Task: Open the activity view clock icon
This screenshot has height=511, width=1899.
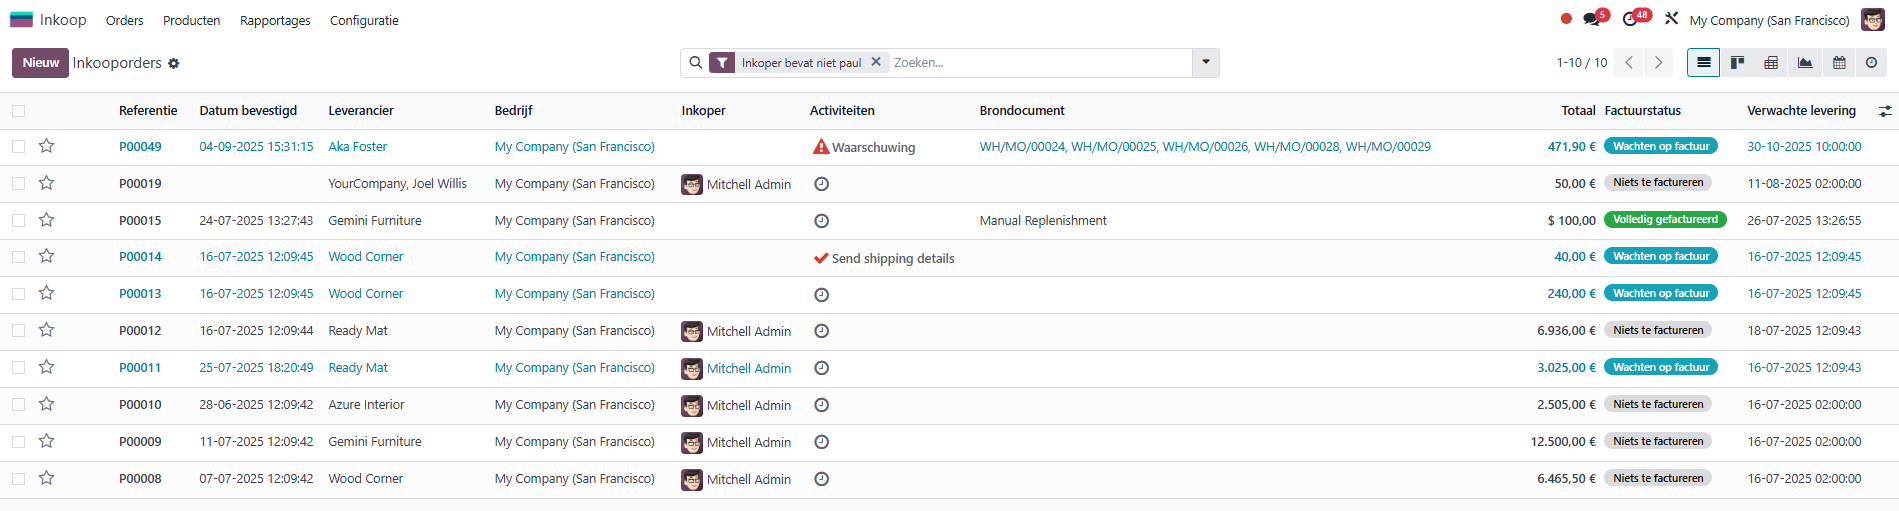Action: (x=1871, y=63)
